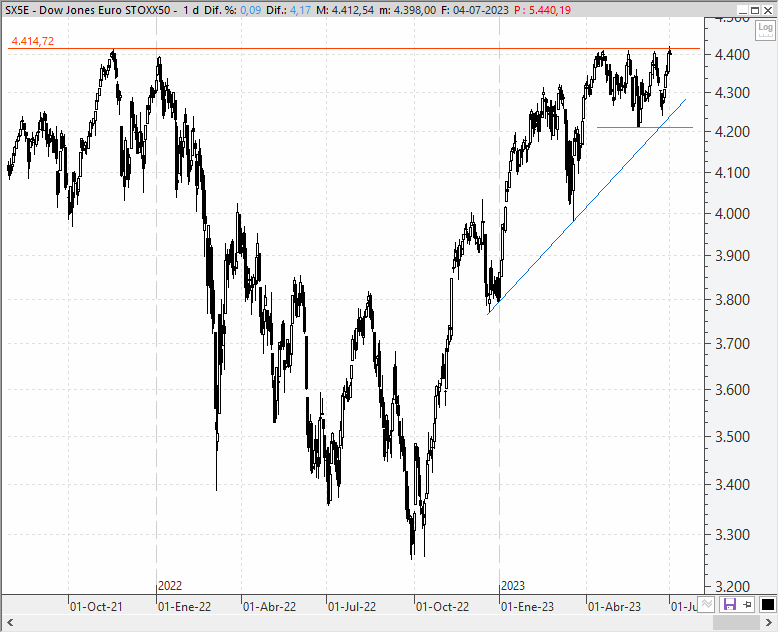The height and width of the screenshot is (633, 779).
Task: Minimize the chart window
Action: (743, 10)
